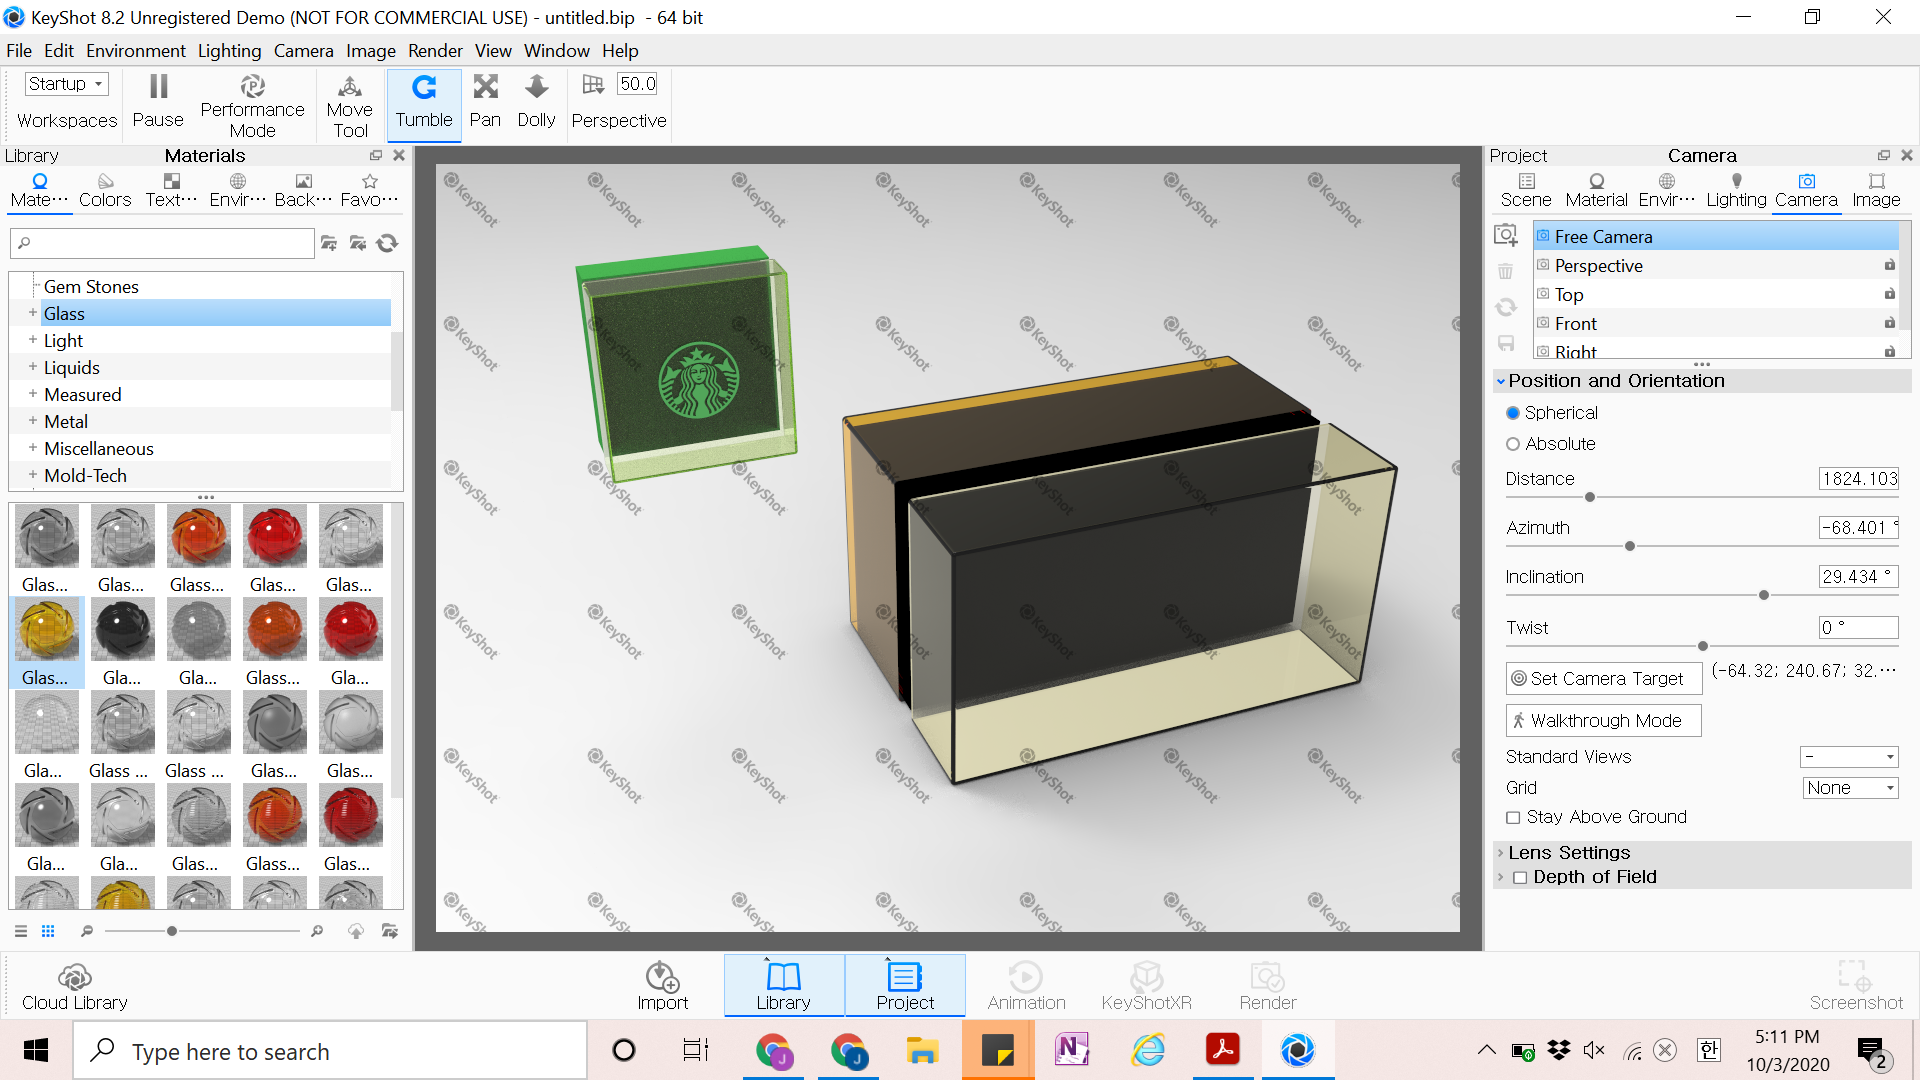Enable Stay Above Ground checkbox
The image size is (1920, 1080).
1513,818
